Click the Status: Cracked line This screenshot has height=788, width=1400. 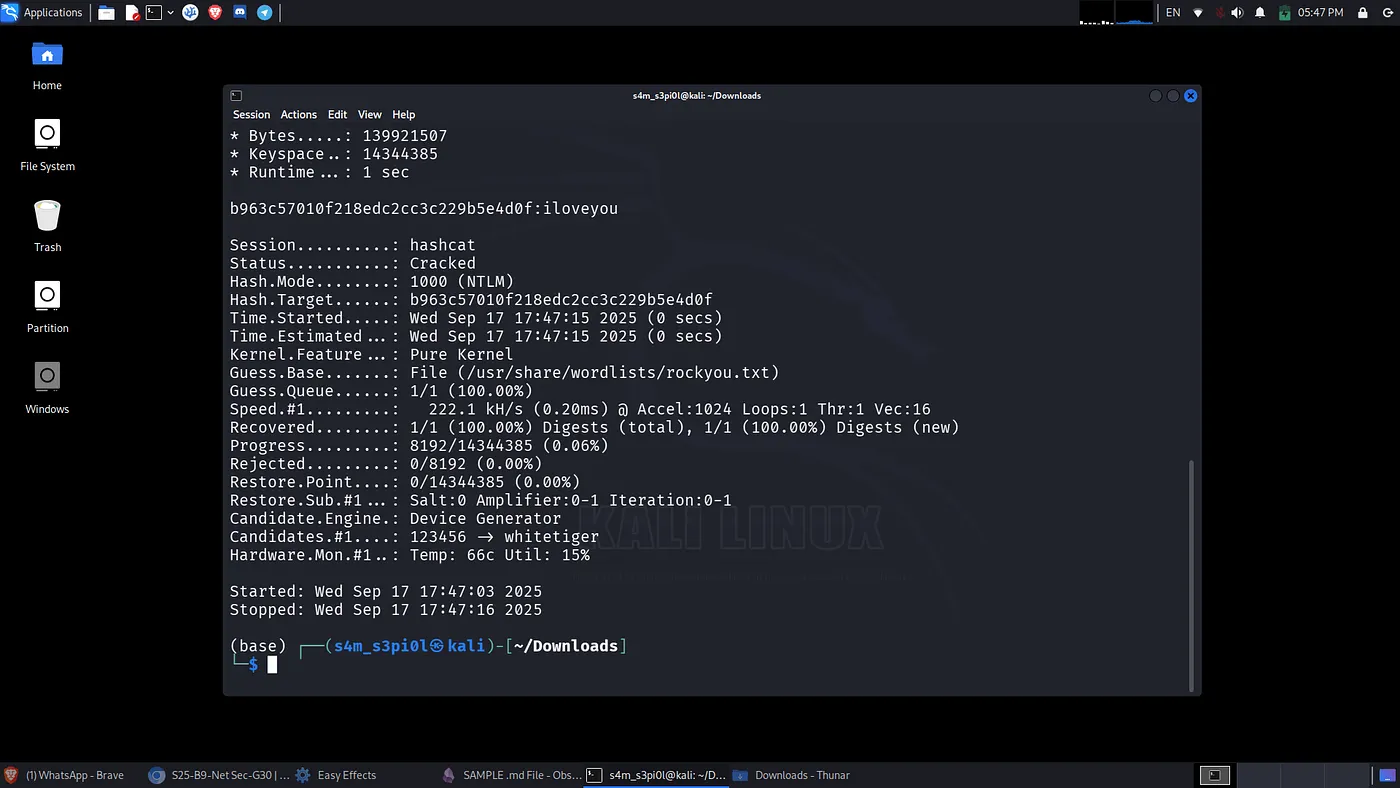353,263
